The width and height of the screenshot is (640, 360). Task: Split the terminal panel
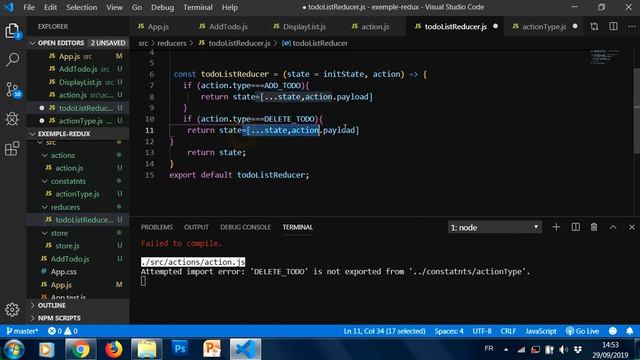point(576,227)
